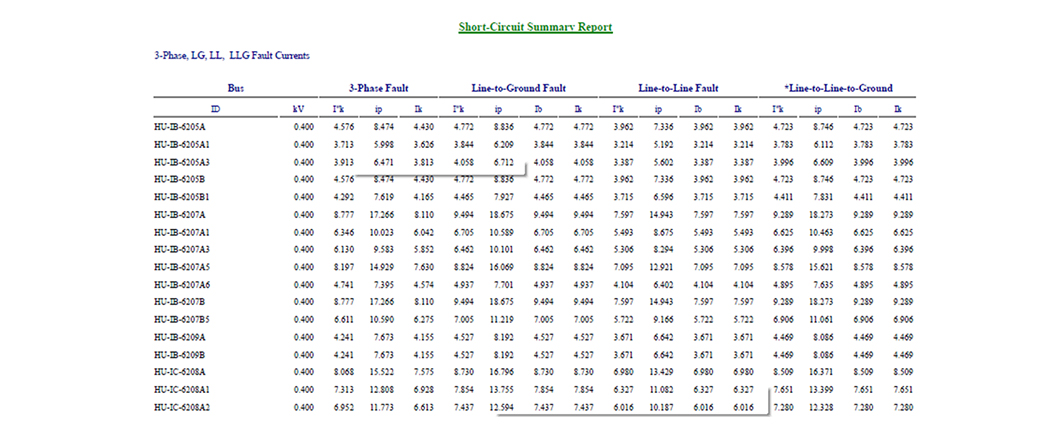Click the 6.596 value in HU-IB-6205B1 row
The height and width of the screenshot is (435, 1060).
[662, 197]
